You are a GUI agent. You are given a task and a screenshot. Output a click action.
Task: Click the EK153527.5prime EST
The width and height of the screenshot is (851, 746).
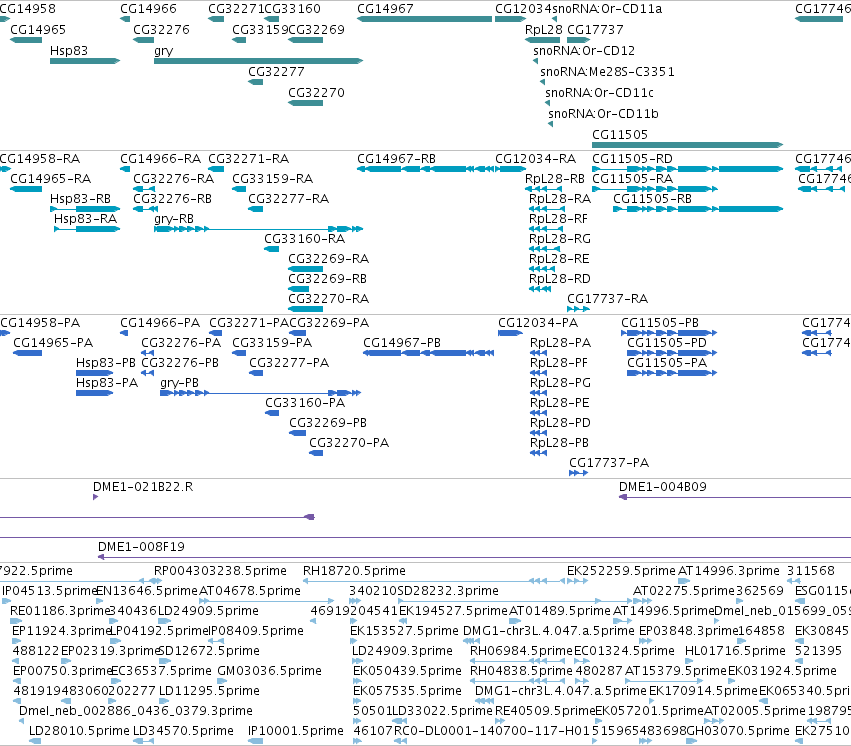pos(355,641)
